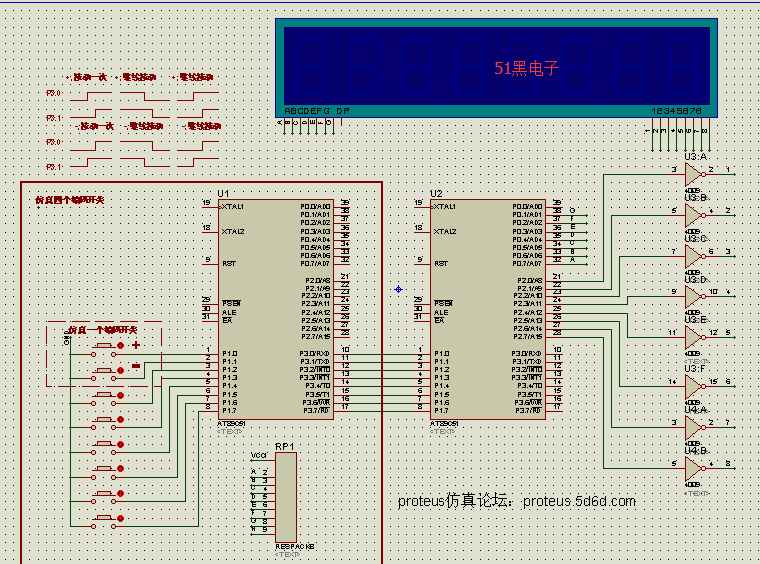Click the P1.0 pin label on U1

pos(230,354)
